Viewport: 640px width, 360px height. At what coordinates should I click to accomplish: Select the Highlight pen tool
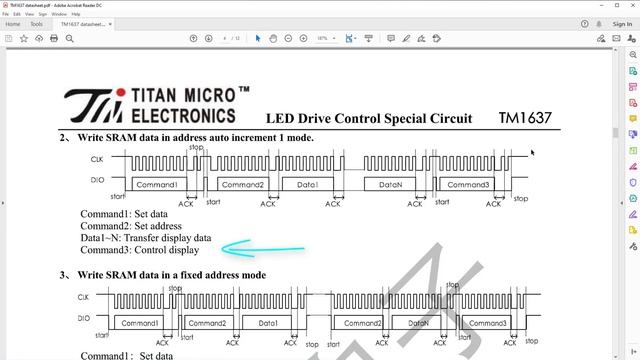406,38
